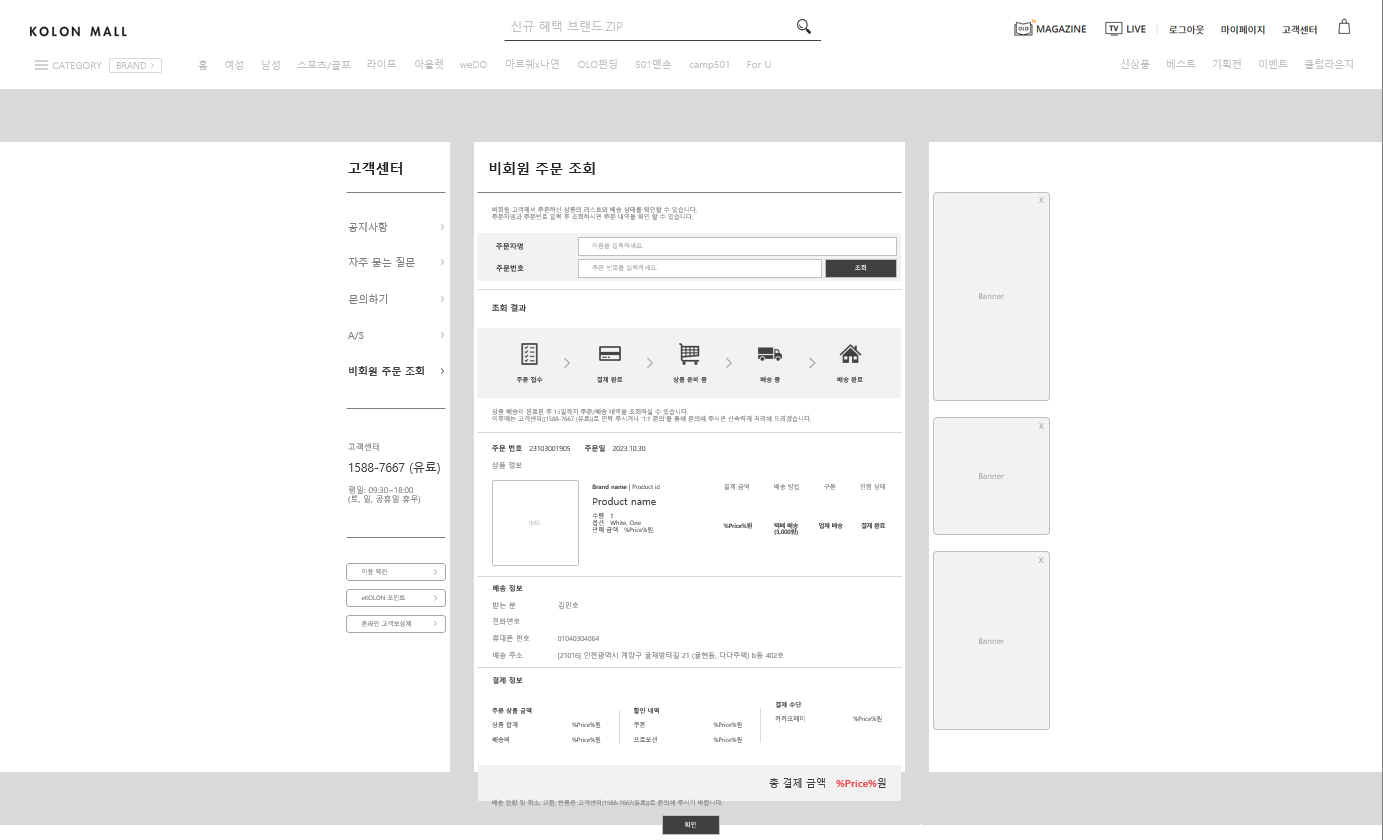Open eKOLON 포인트 sidebar button
The width and height of the screenshot is (1383, 840).
(x=396, y=598)
